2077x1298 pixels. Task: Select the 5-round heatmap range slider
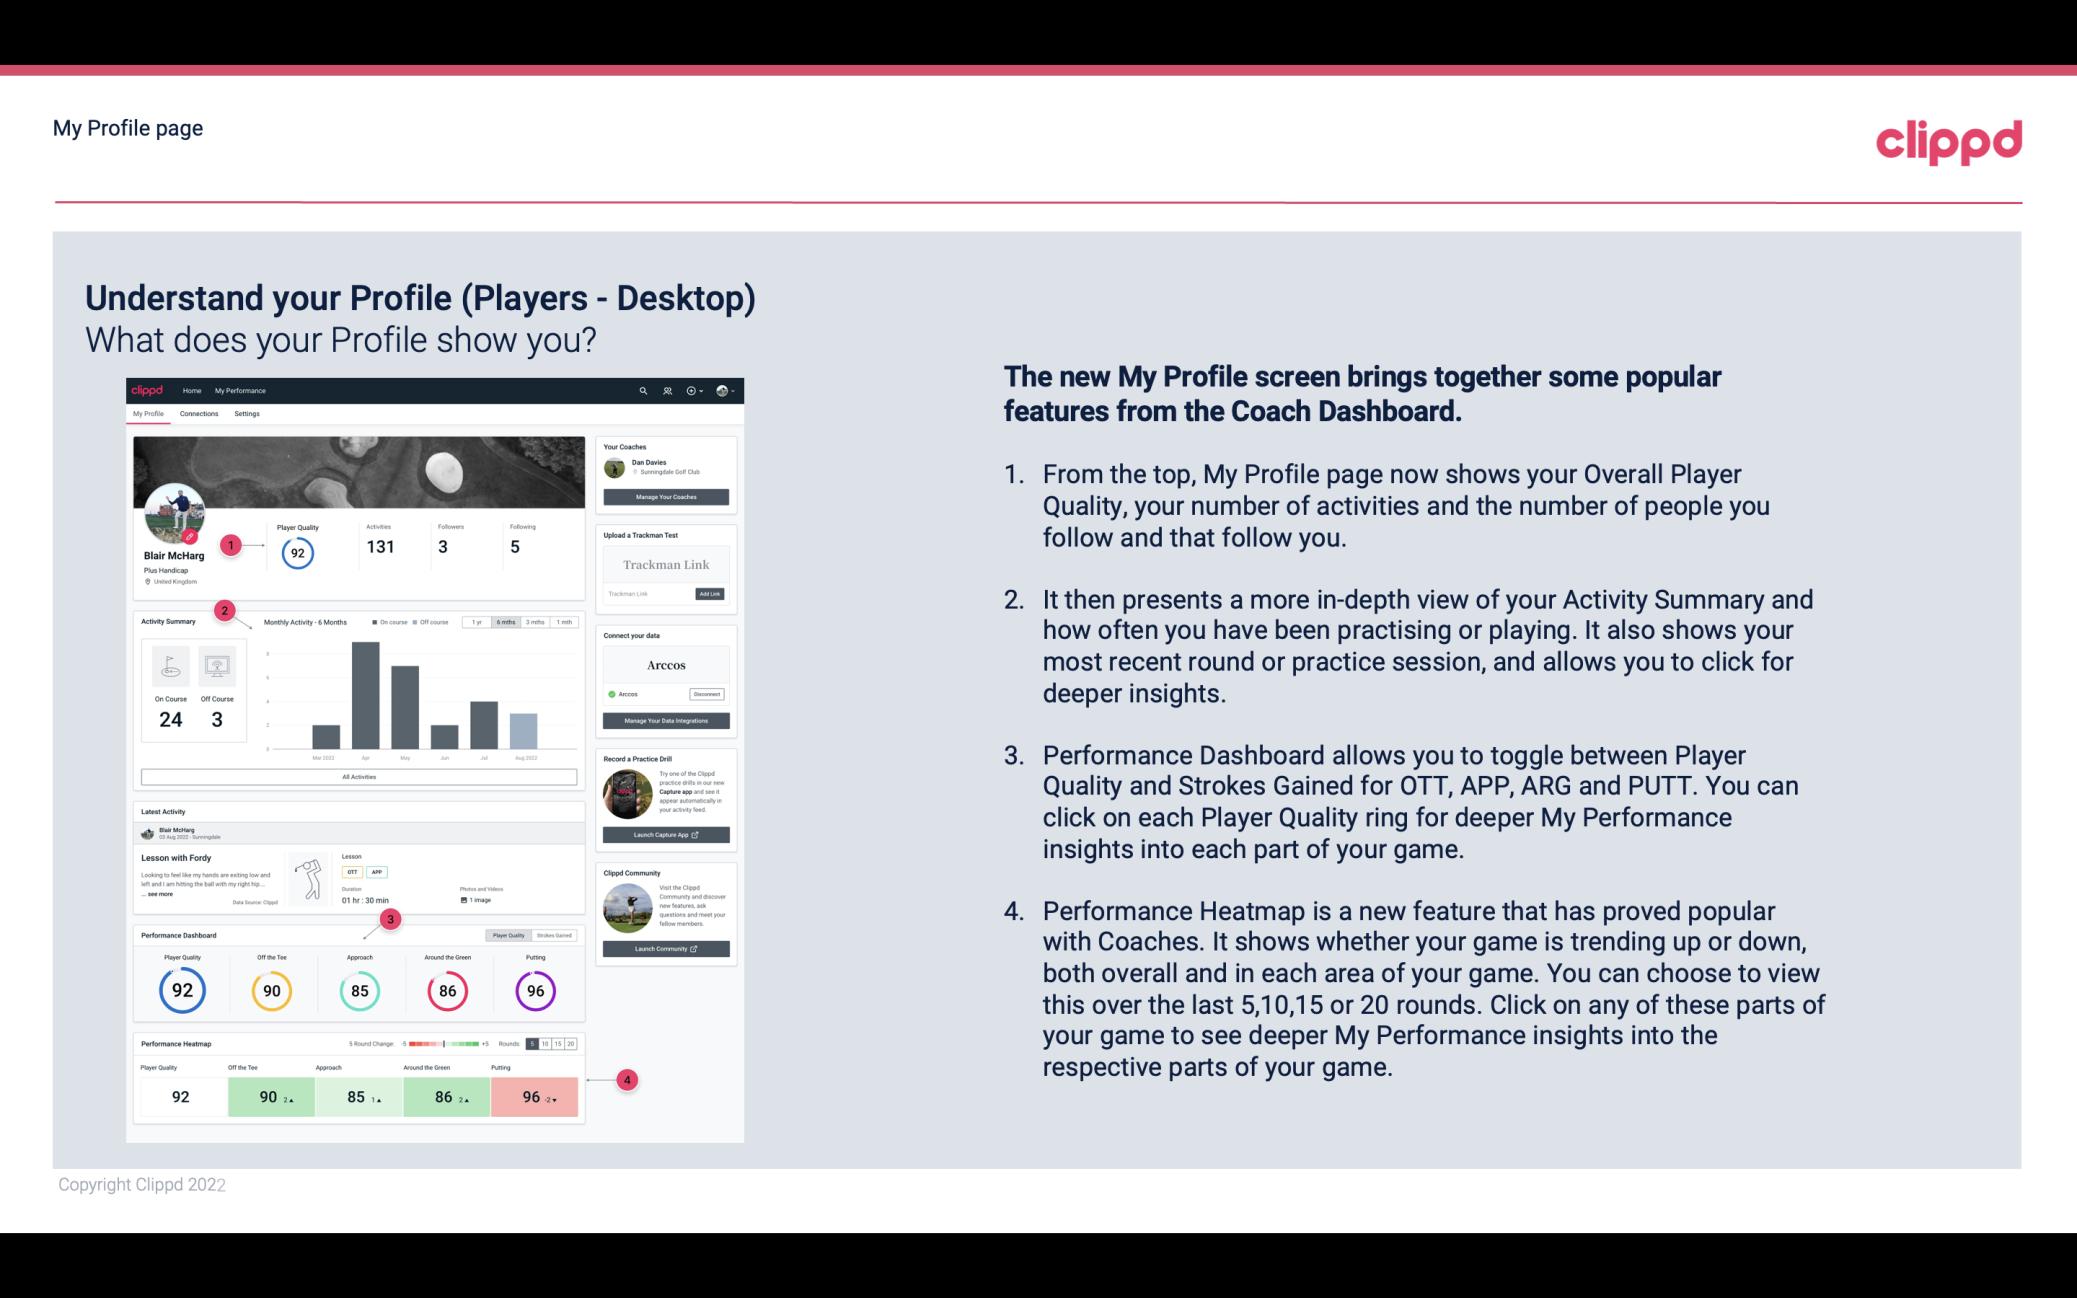tap(532, 1044)
